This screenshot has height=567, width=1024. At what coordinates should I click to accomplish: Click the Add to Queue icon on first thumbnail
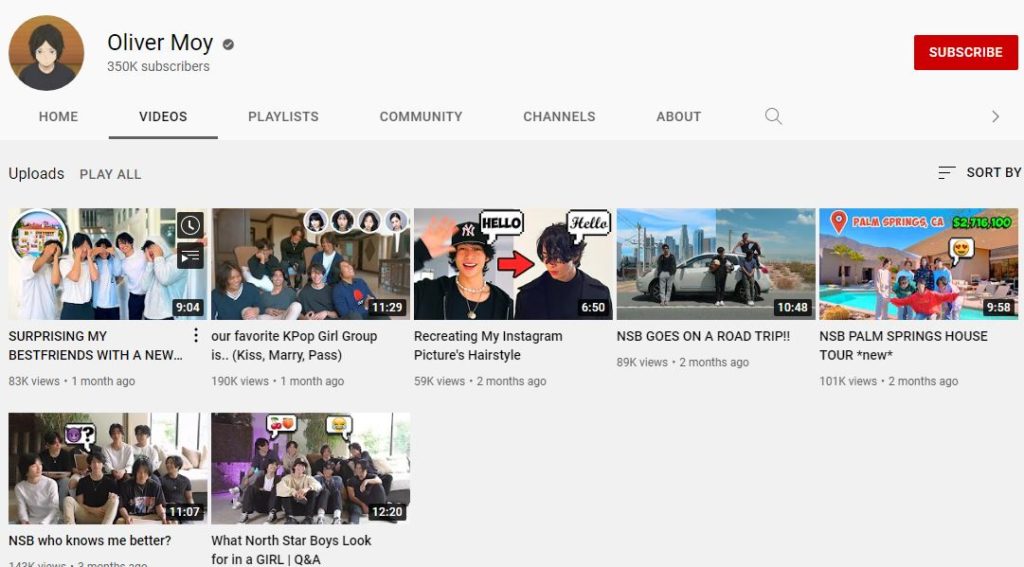click(x=190, y=256)
